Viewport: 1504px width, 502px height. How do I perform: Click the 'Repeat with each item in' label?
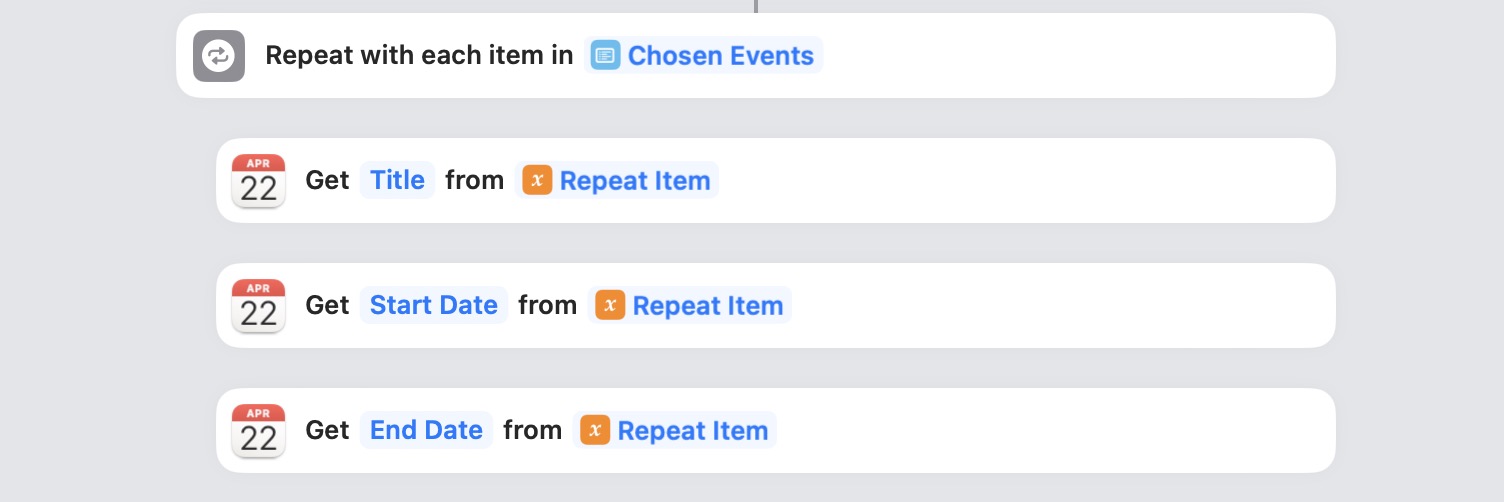(419, 56)
